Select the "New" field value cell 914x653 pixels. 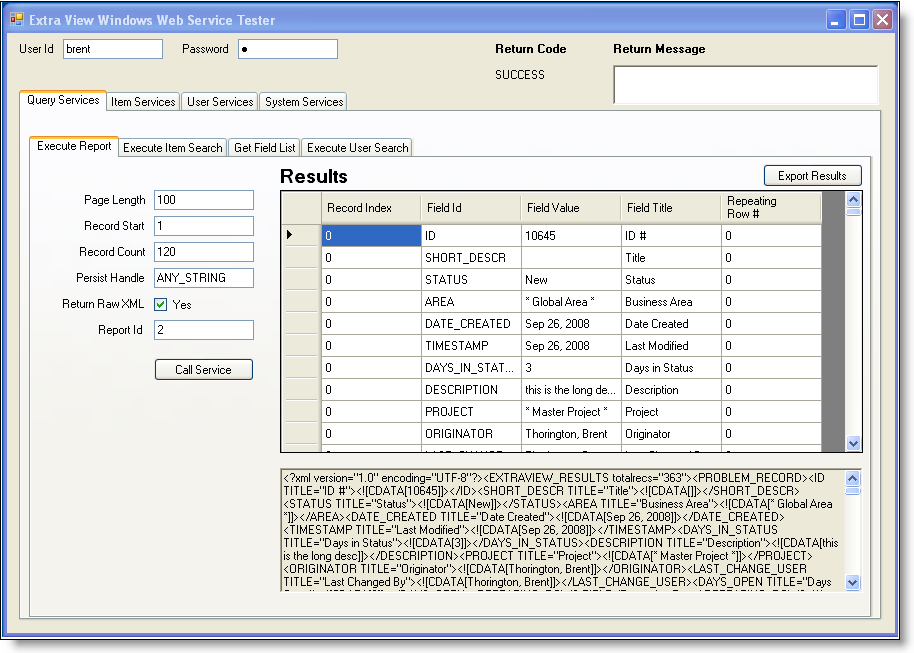[x=571, y=280]
